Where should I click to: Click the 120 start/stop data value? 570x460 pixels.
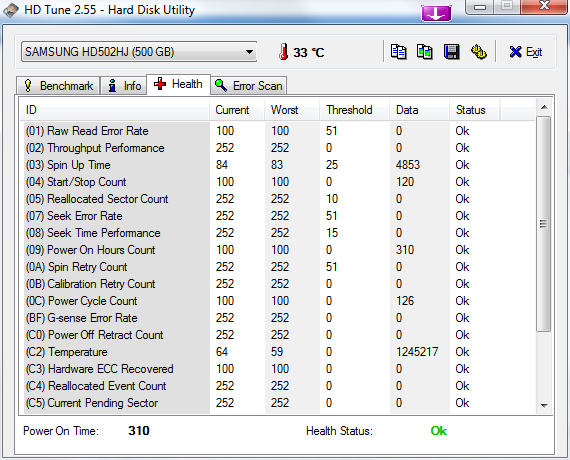pos(405,182)
